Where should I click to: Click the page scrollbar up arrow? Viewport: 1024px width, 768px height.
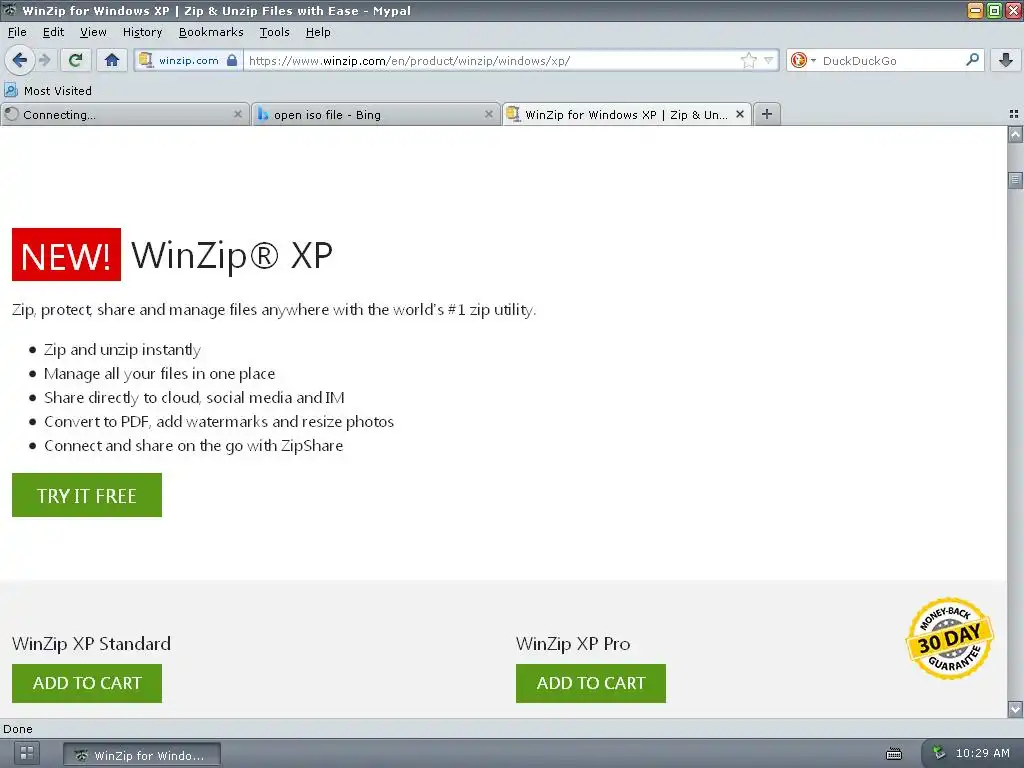click(1015, 135)
